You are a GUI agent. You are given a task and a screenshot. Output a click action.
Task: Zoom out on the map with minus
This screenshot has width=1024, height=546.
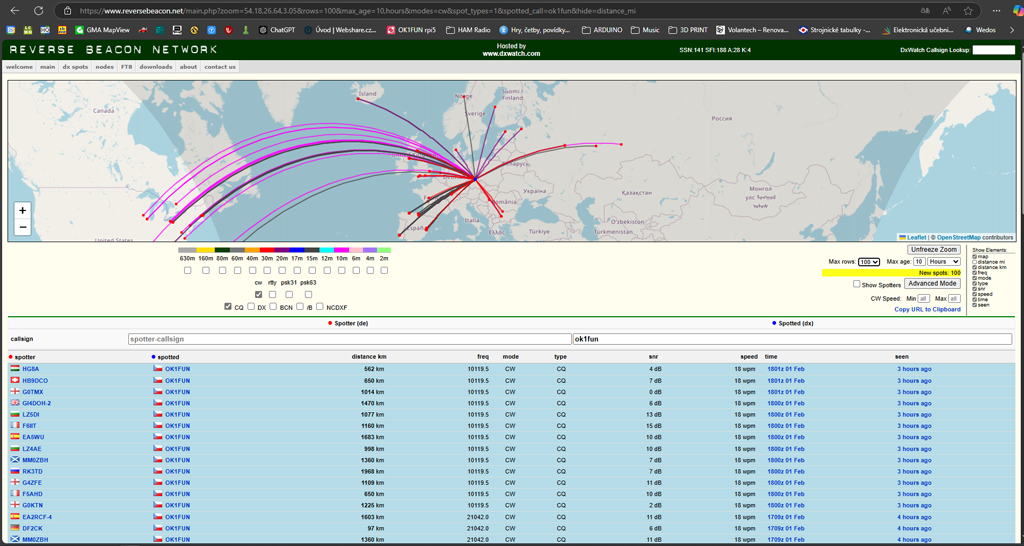click(23, 227)
